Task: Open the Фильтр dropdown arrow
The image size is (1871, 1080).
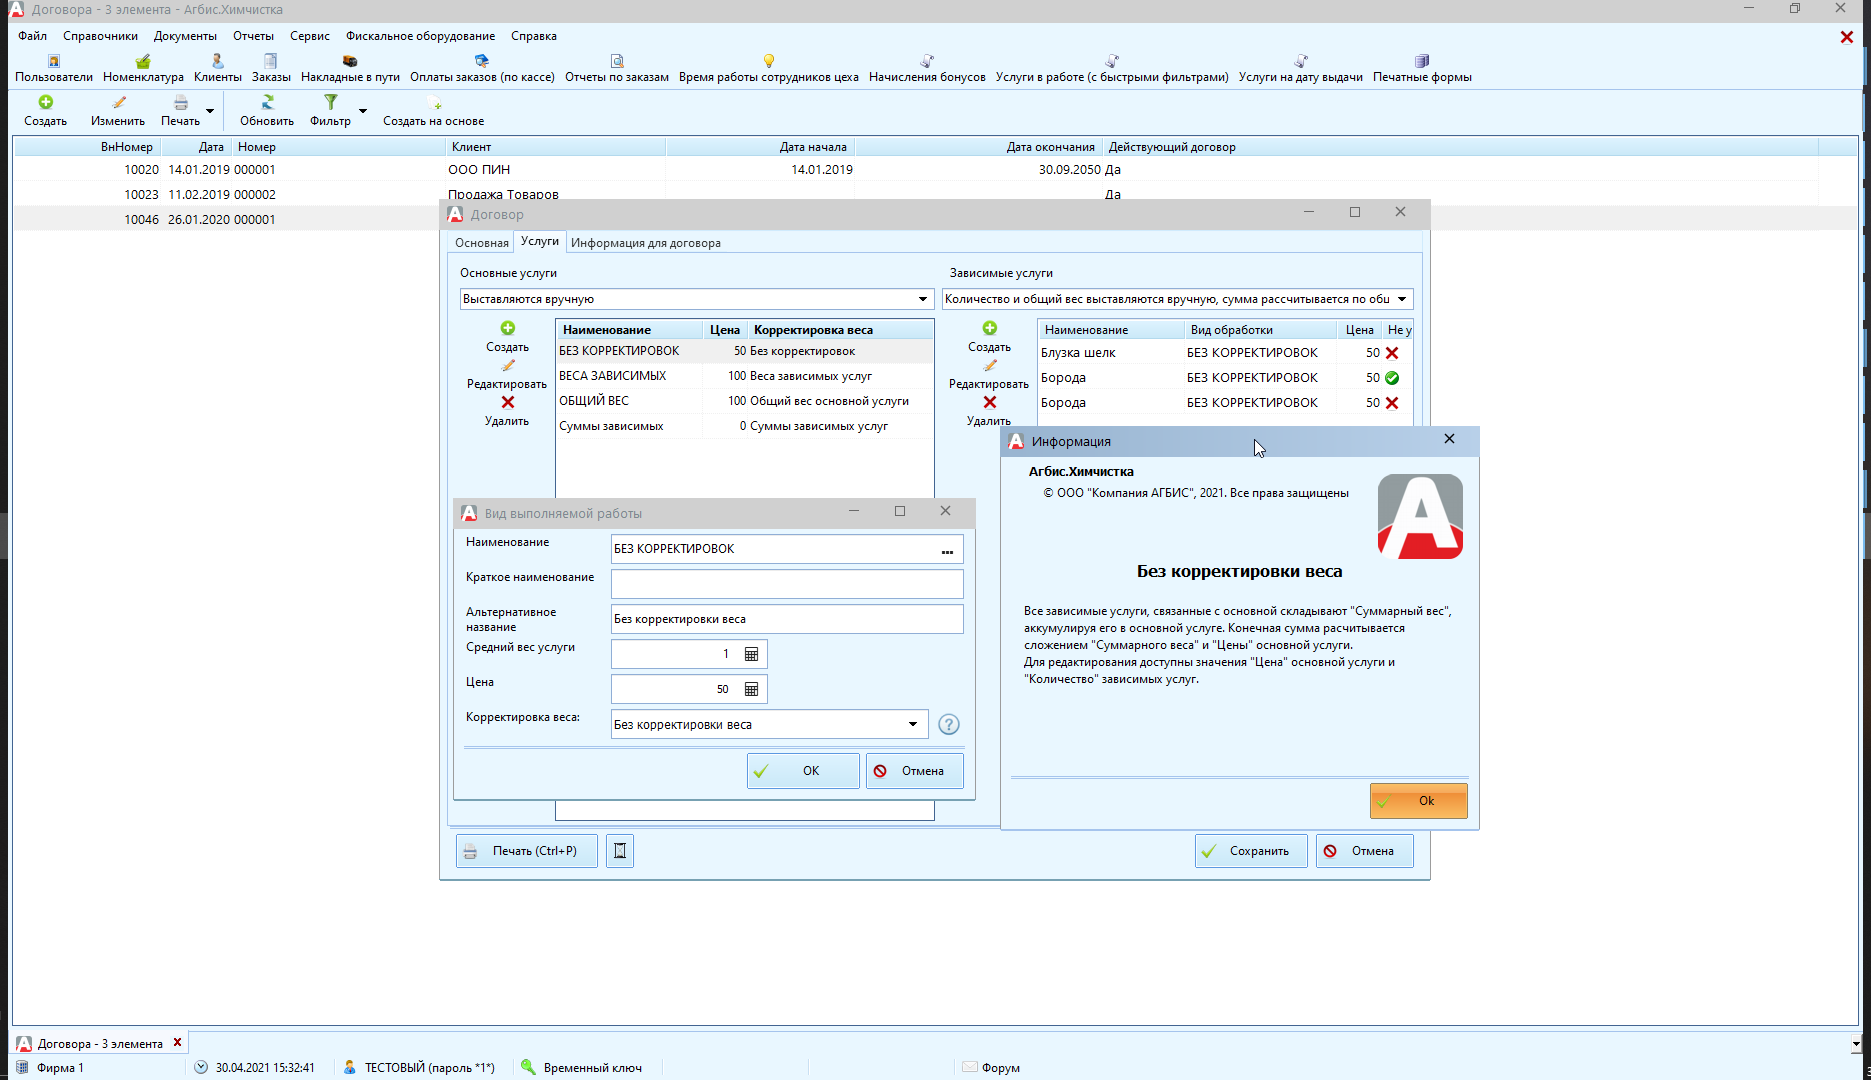Action: (363, 111)
